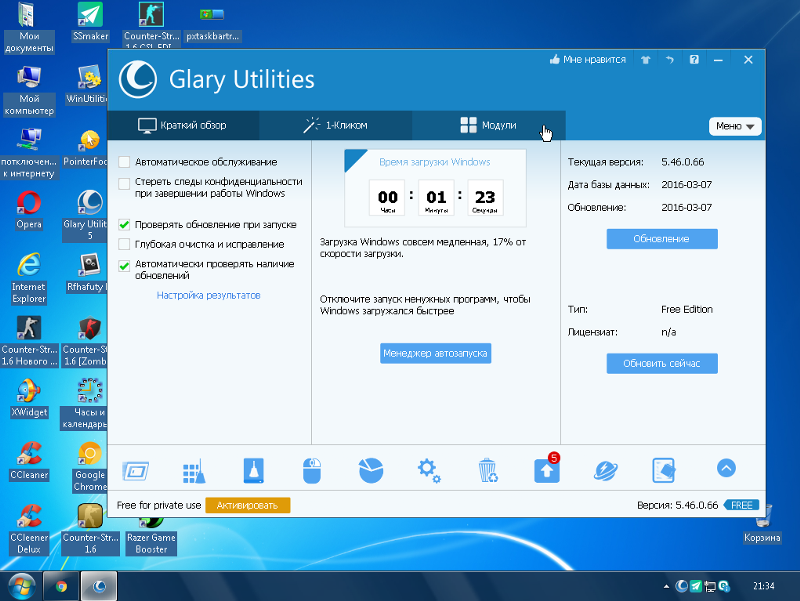Open the Настройка результатов link

(x=208, y=295)
